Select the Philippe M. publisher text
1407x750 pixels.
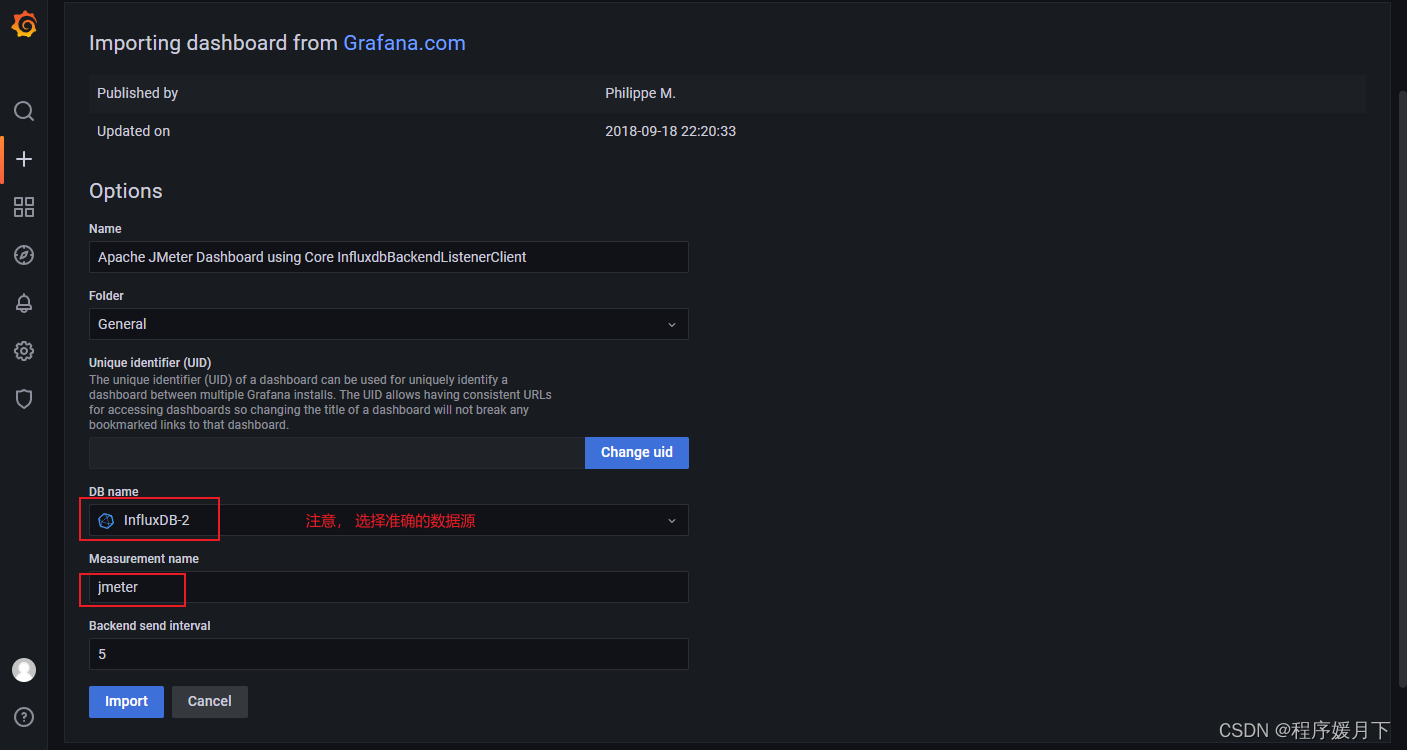[x=641, y=93]
